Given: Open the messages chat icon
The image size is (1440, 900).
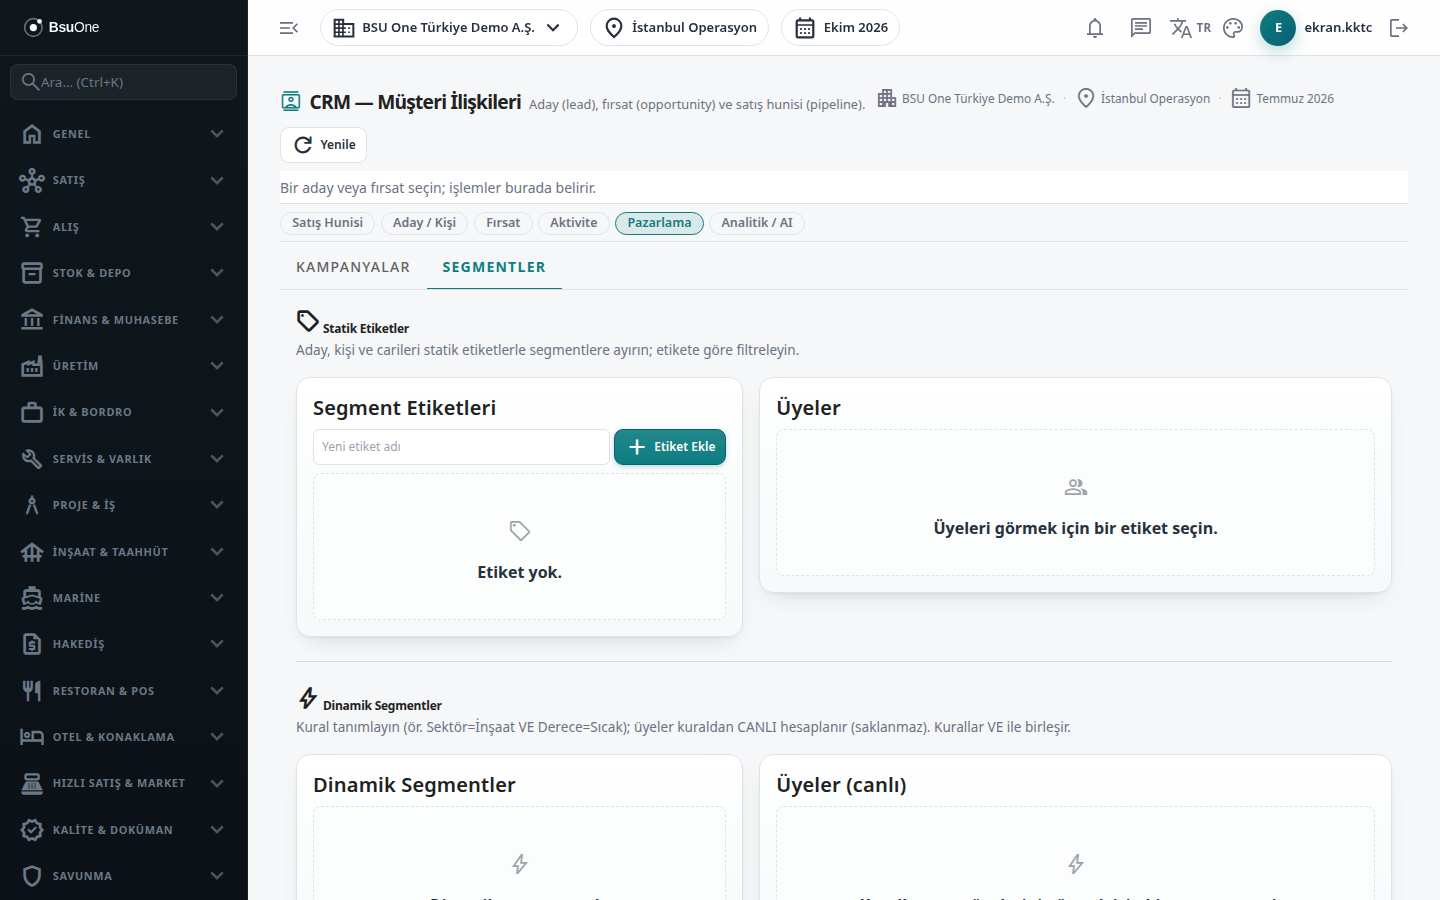Looking at the screenshot, I should pyautogui.click(x=1141, y=28).
